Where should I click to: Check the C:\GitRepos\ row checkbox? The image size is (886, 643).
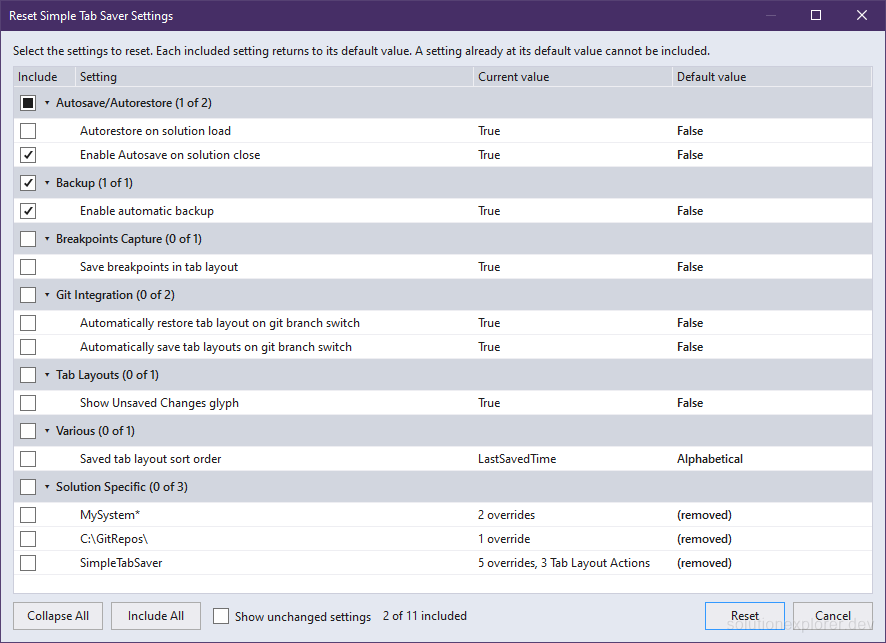[28, 539]
